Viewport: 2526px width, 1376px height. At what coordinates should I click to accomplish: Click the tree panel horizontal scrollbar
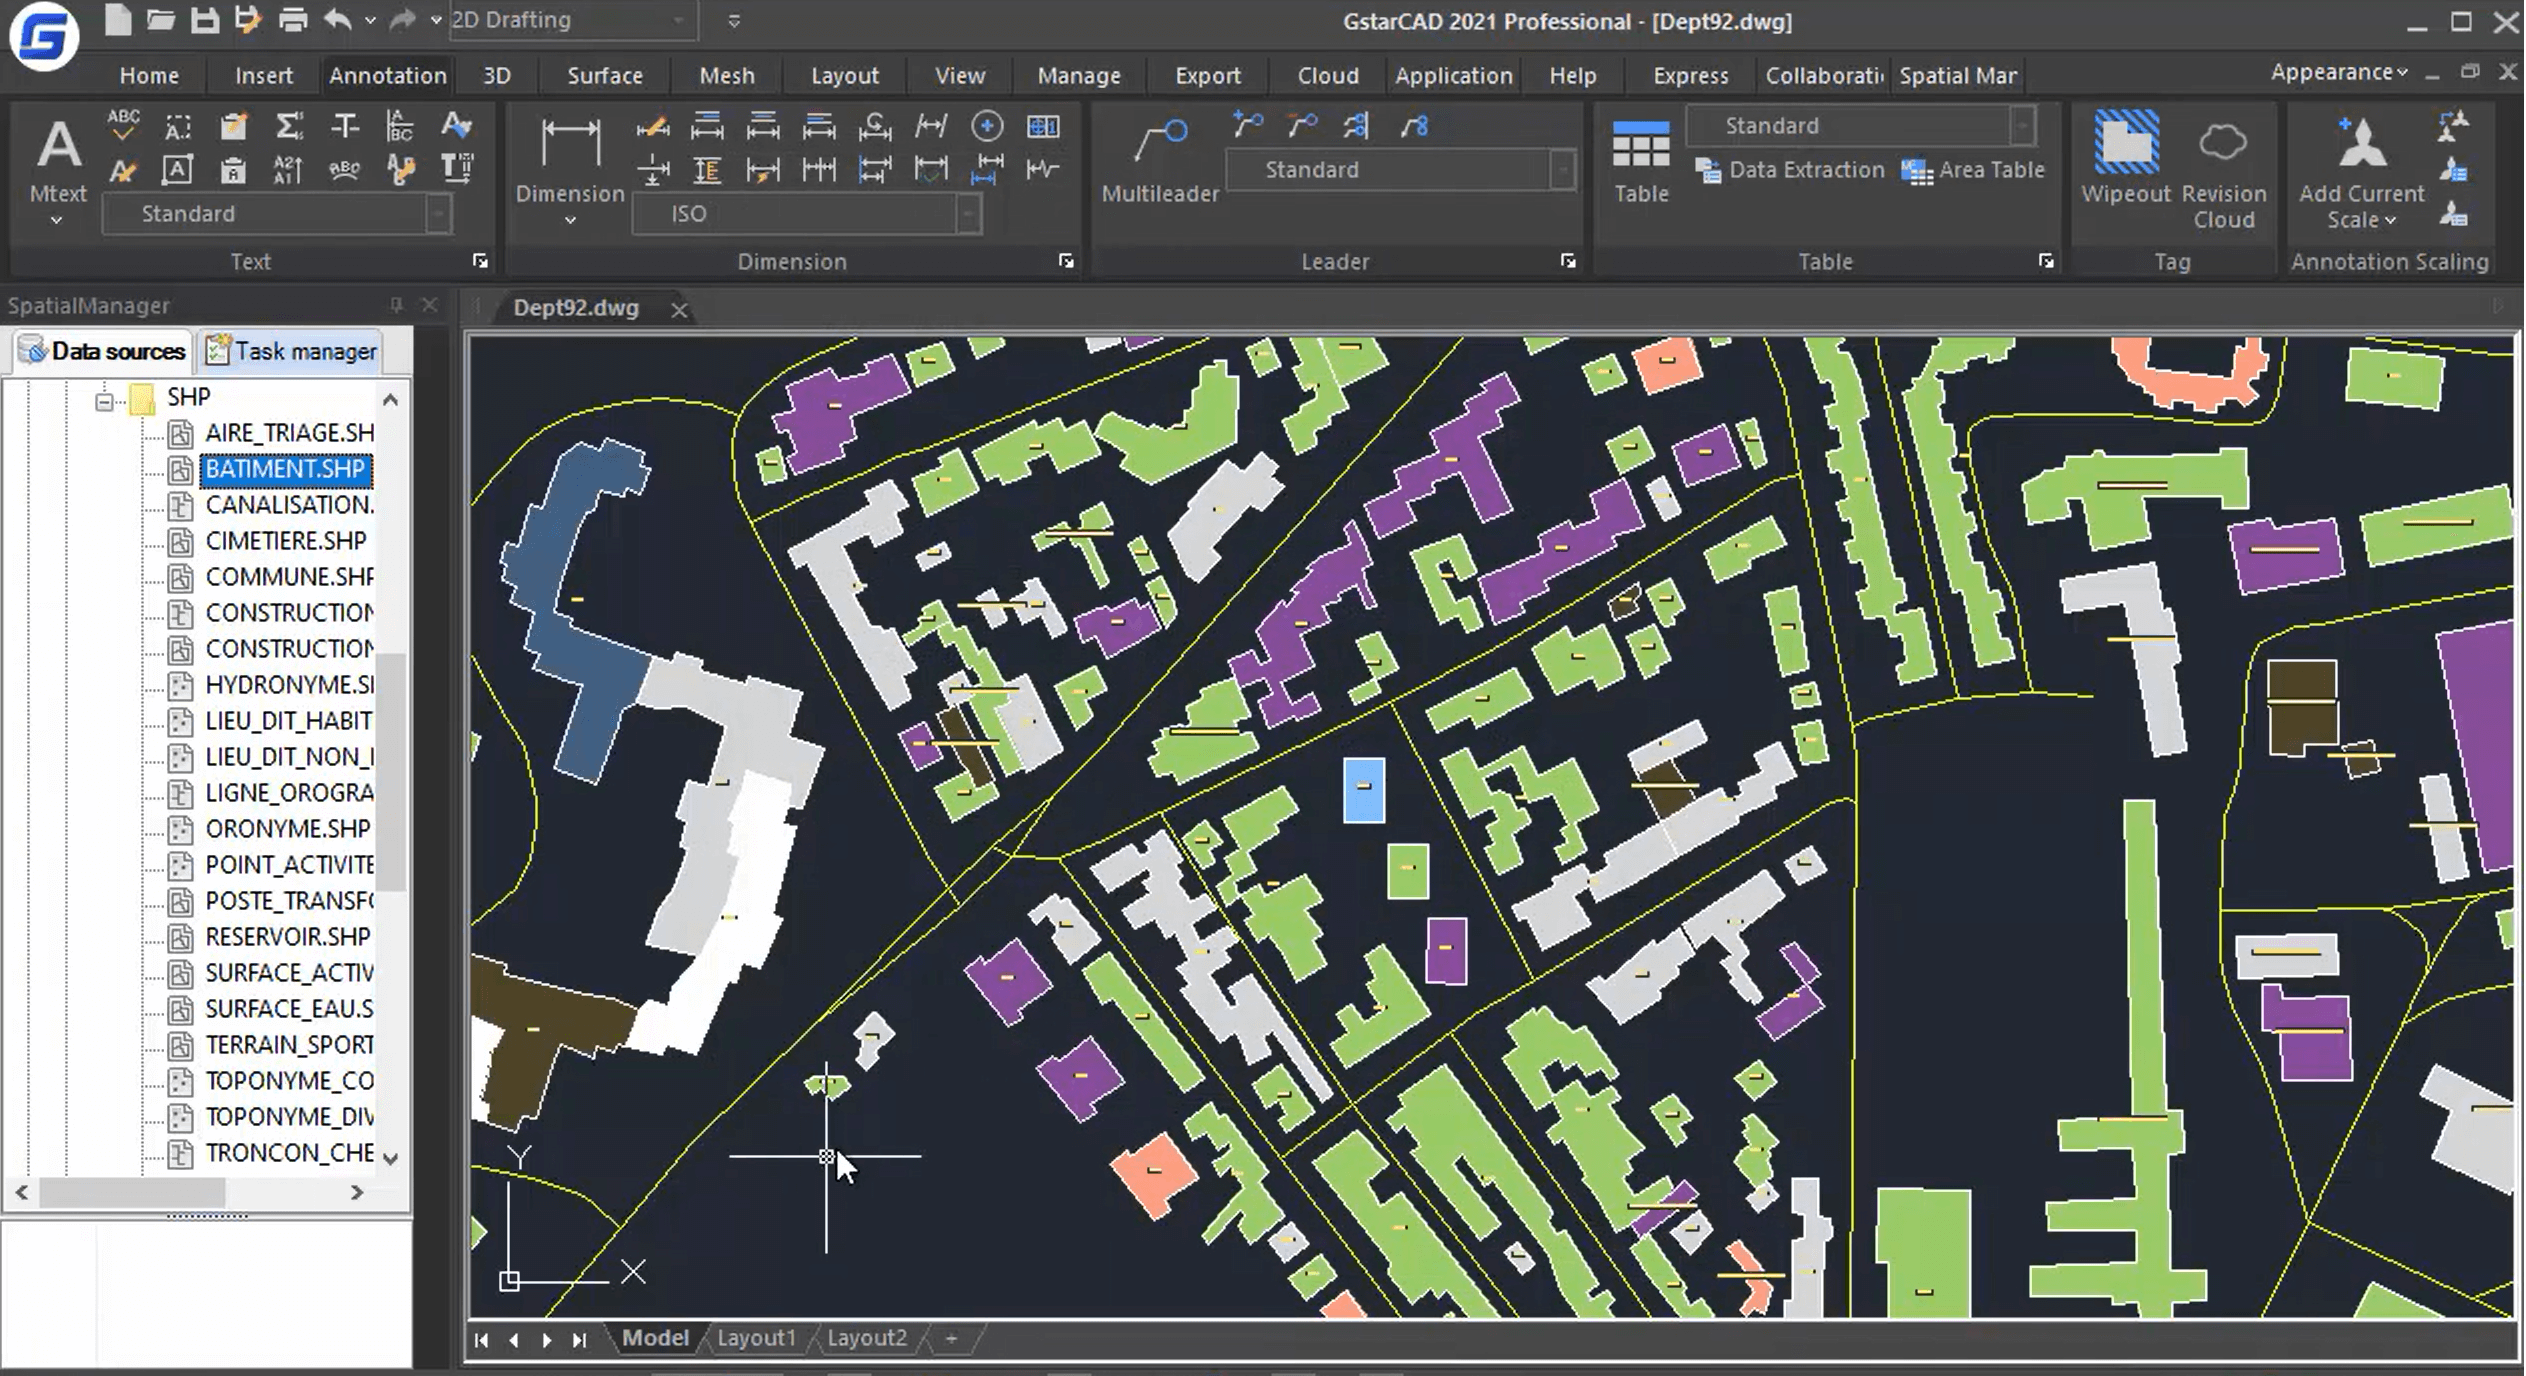[132, 1191]
